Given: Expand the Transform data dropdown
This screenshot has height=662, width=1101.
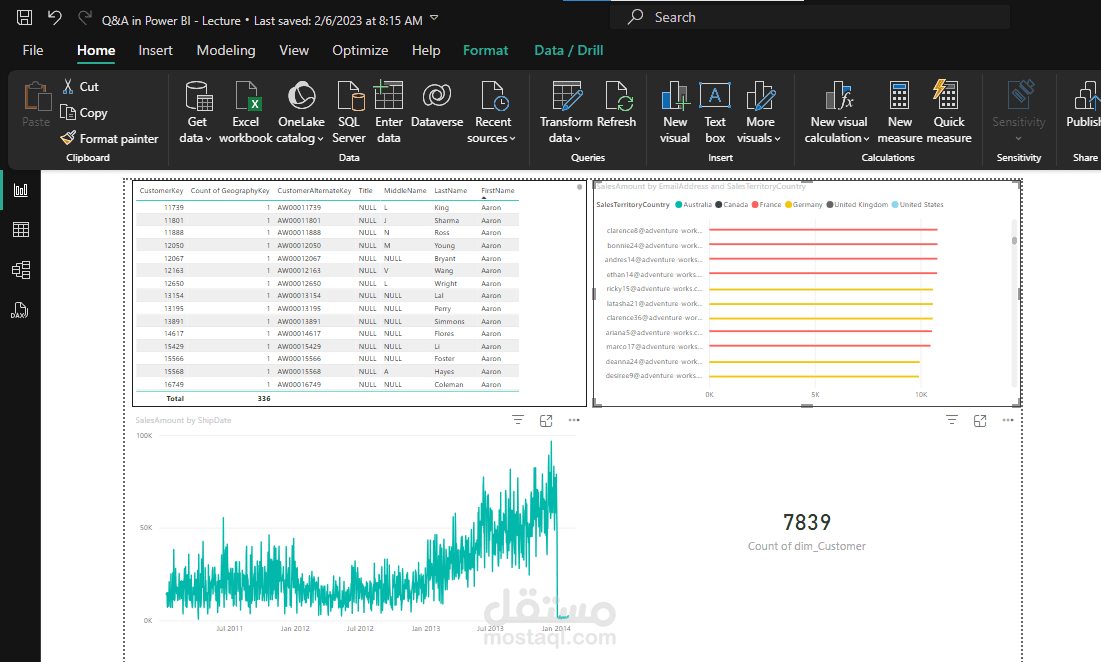Looking at the screenshot, I should click(x=566, y=112).
